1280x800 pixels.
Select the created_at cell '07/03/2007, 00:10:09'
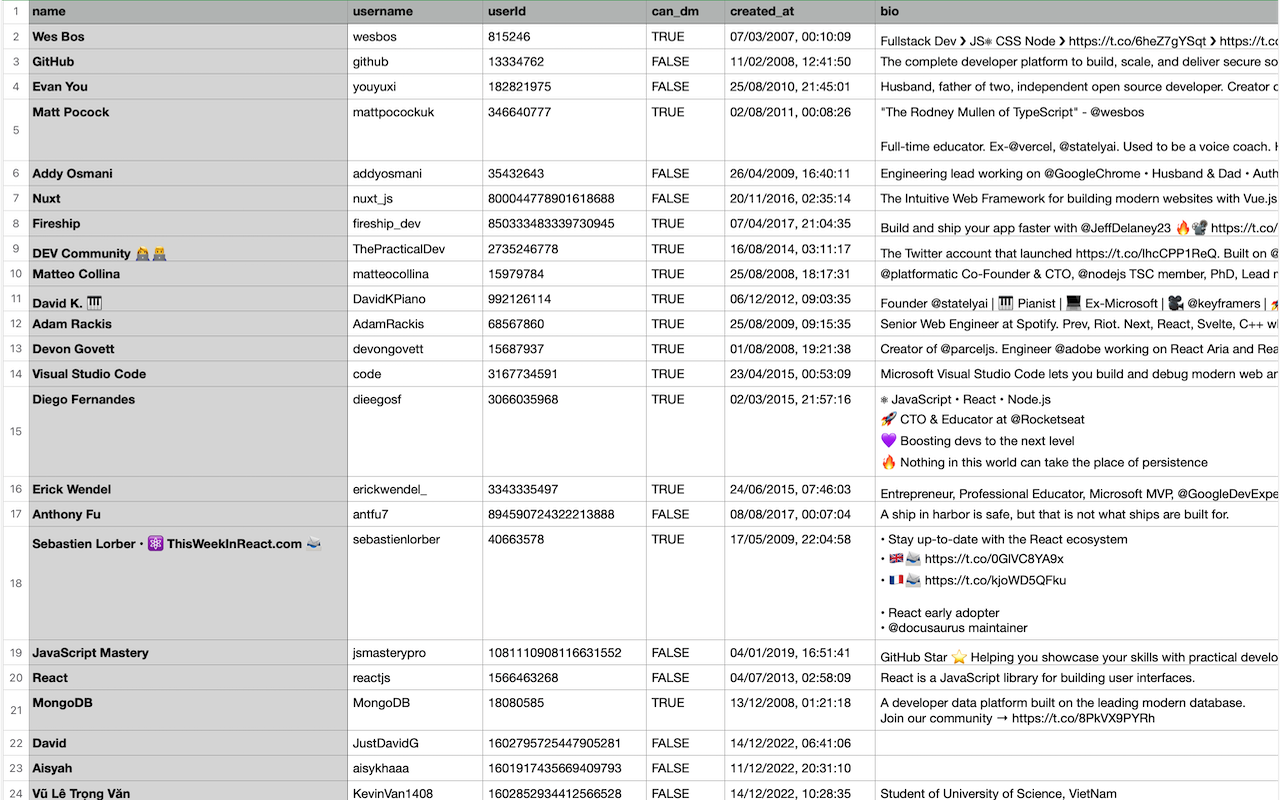point(800,37)
